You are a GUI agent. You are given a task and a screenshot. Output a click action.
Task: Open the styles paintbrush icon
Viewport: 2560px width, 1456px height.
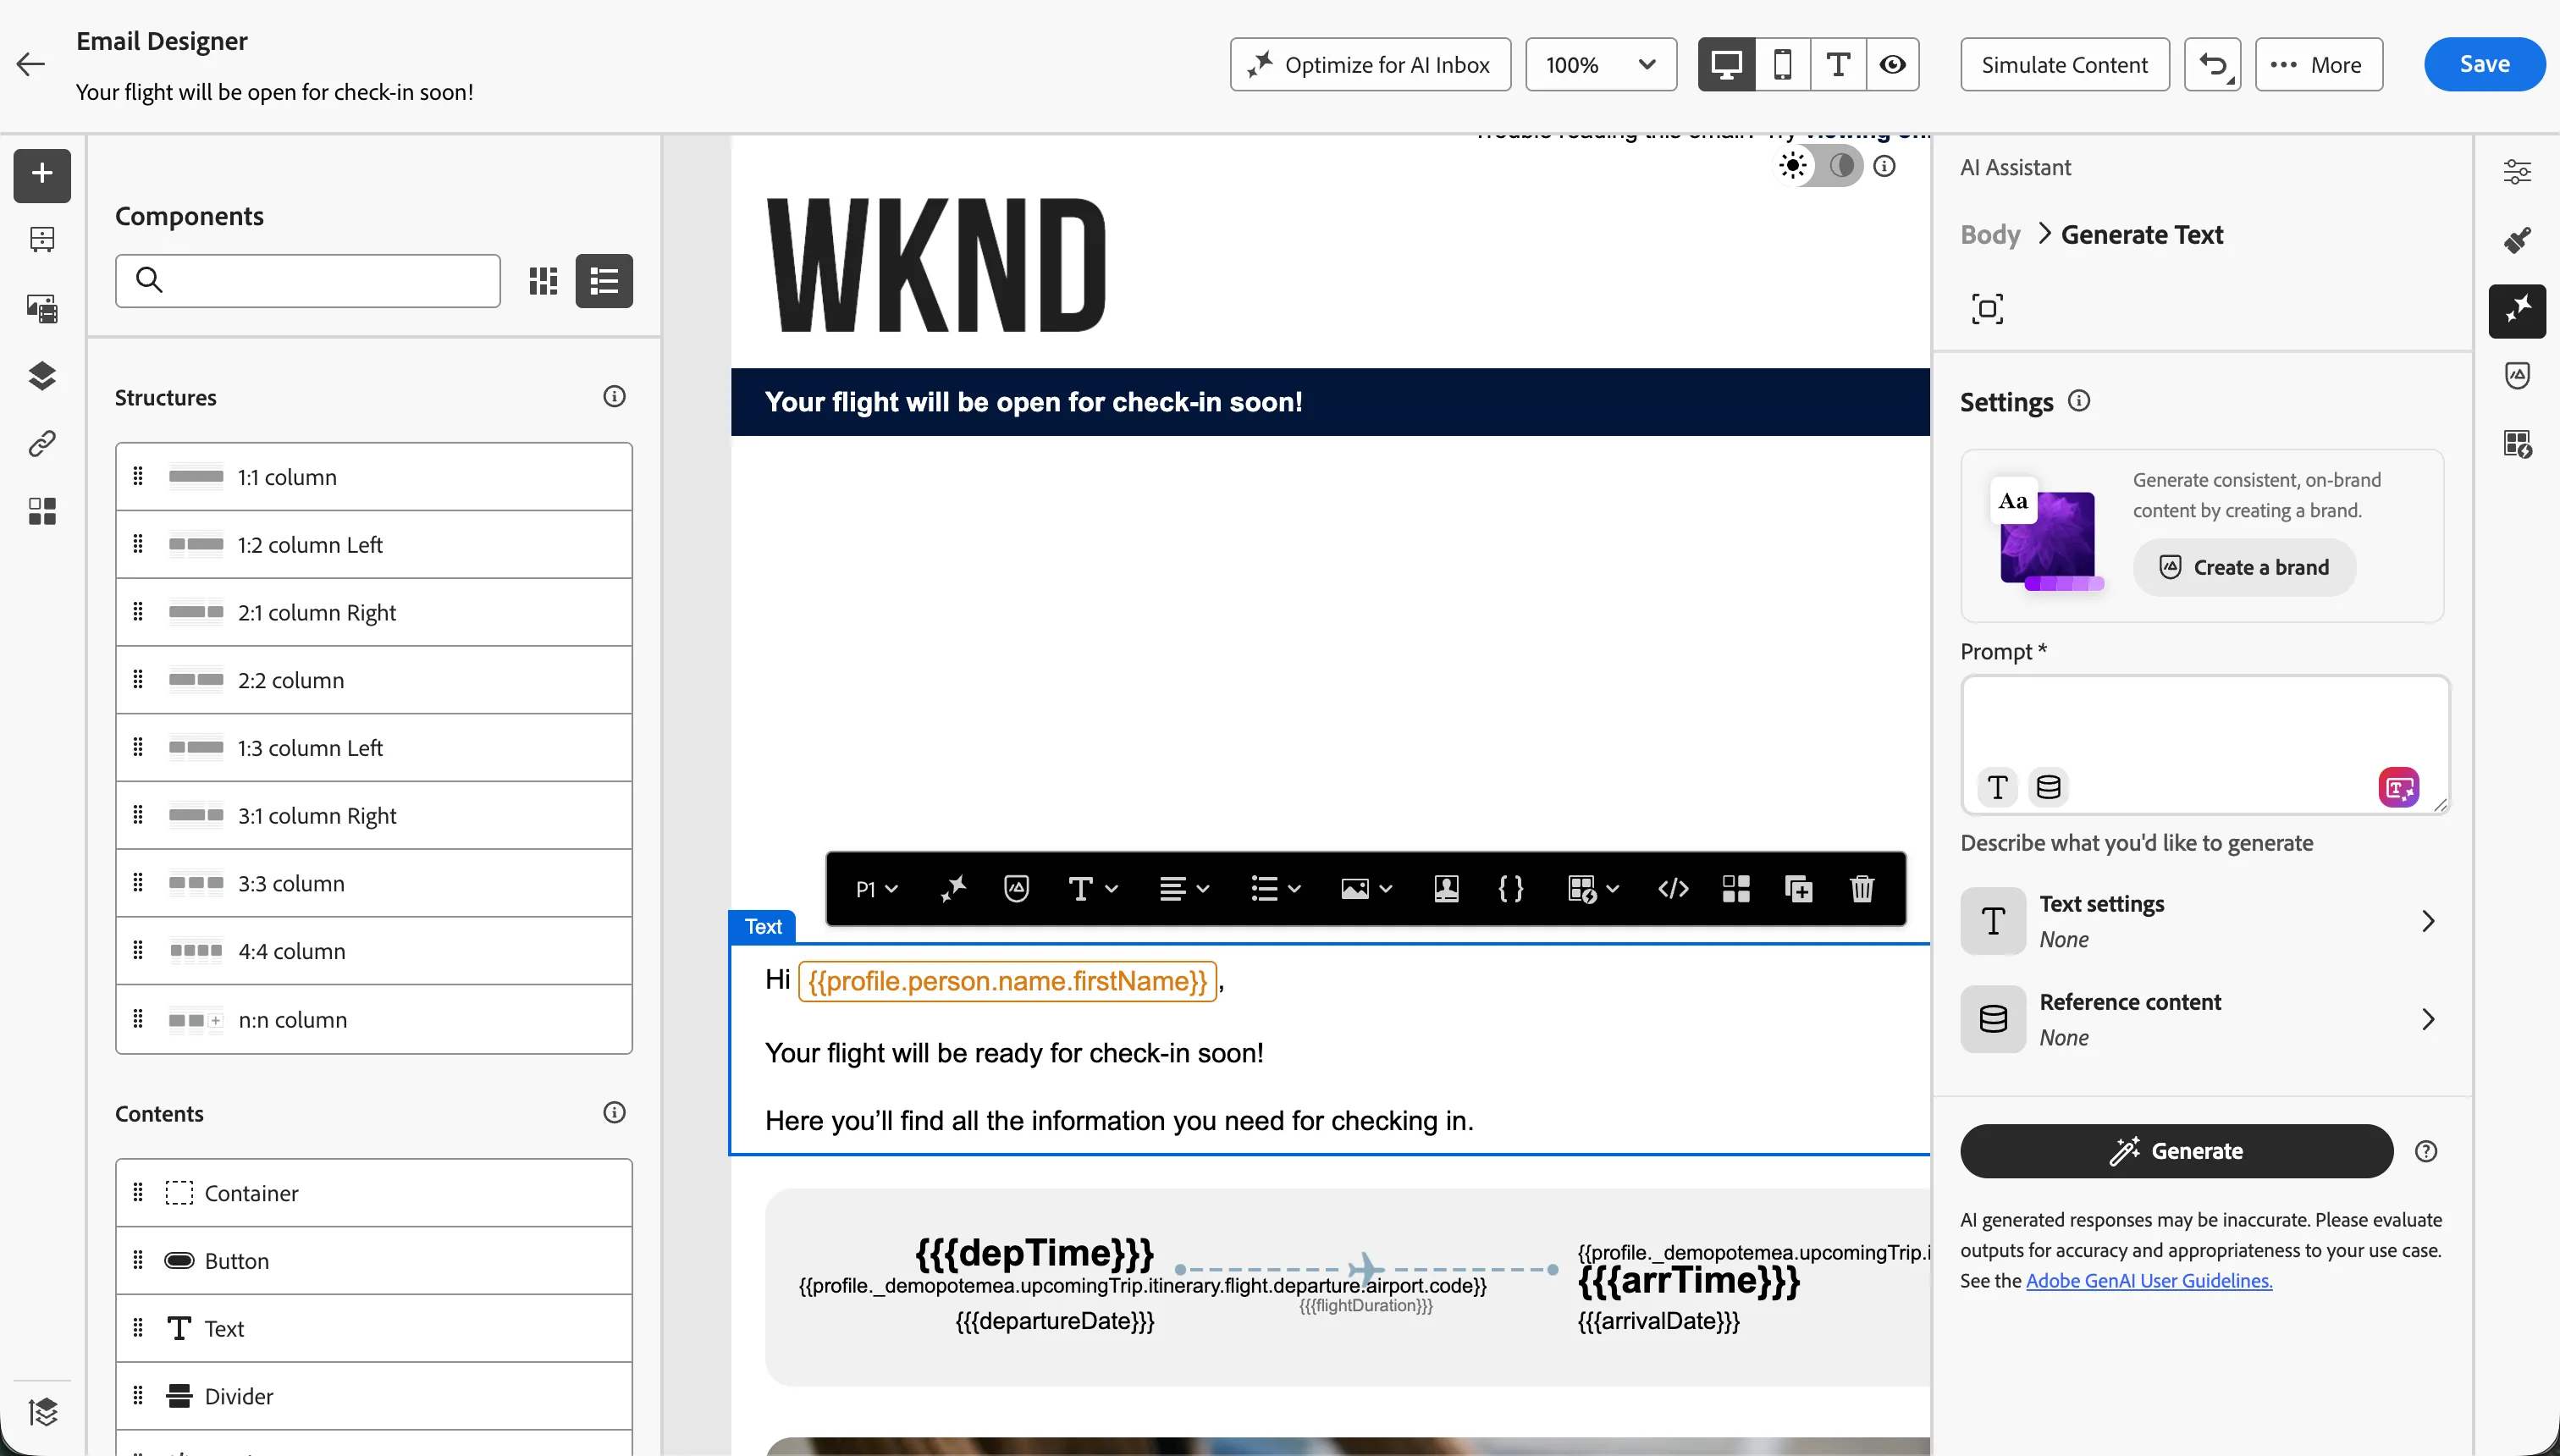(x=2517, y=240)
